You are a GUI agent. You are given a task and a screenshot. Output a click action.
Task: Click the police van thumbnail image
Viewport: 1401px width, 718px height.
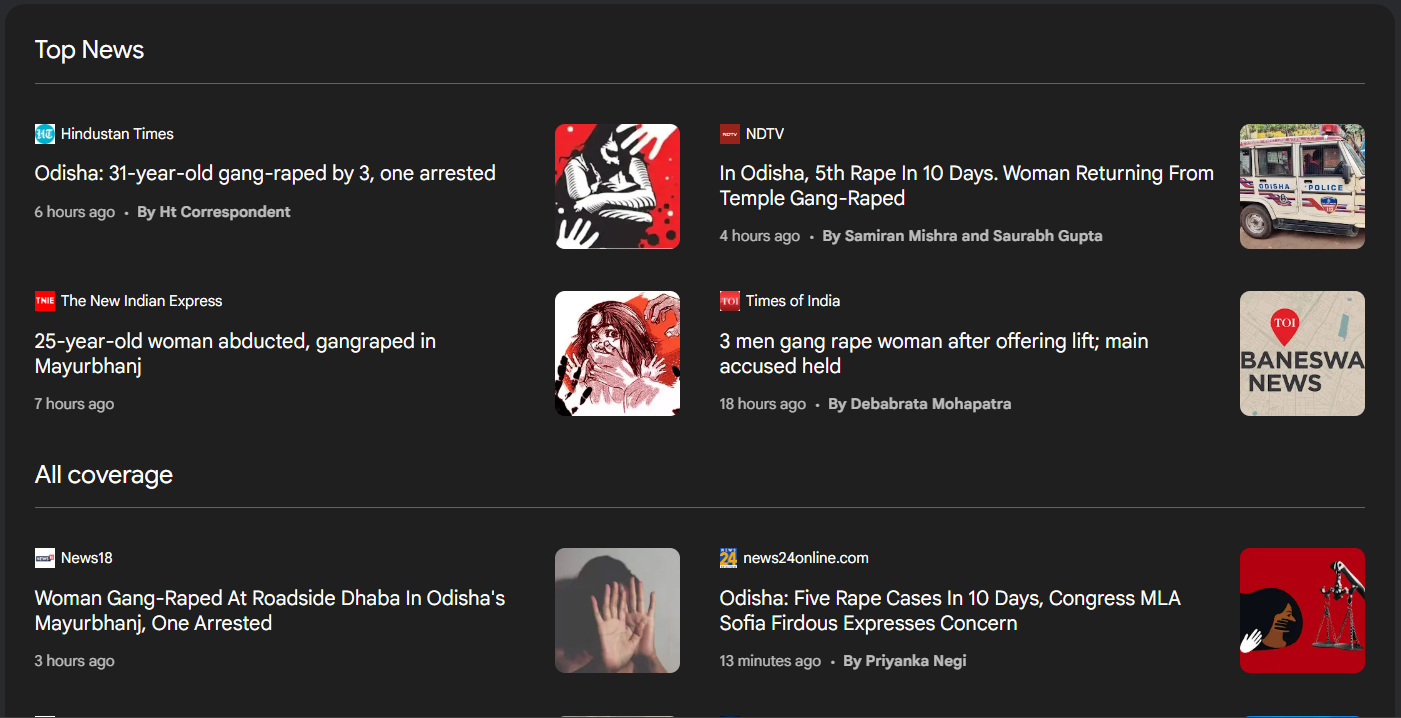(1302, 186)
